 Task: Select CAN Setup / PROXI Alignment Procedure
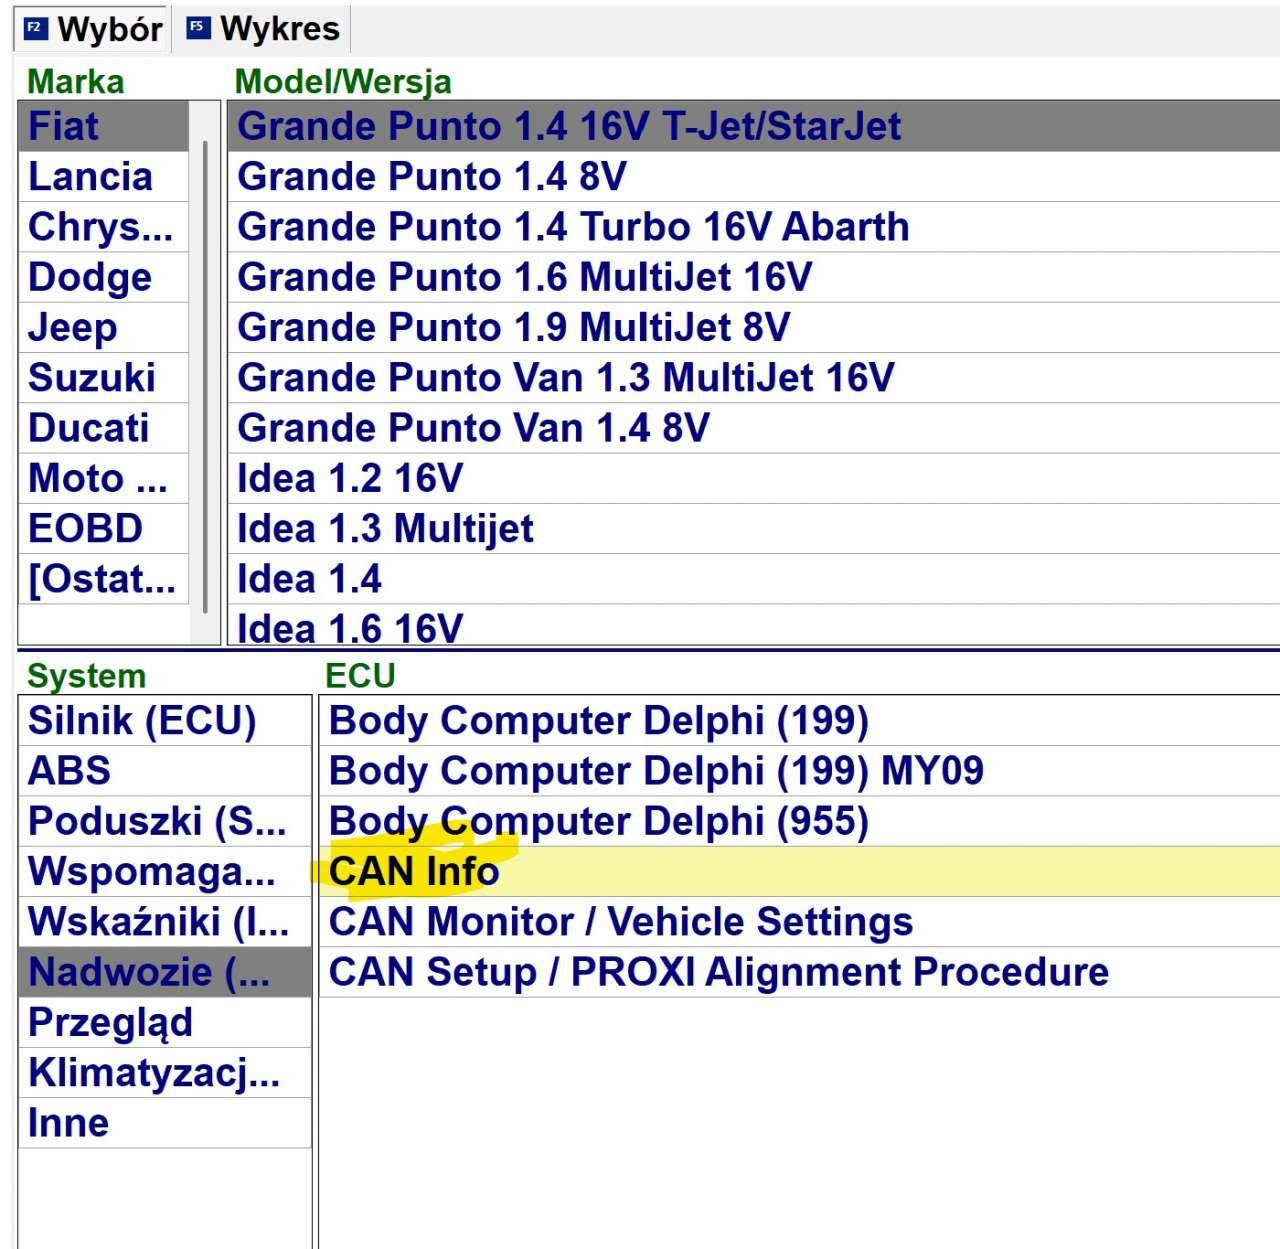click(718, 972)
